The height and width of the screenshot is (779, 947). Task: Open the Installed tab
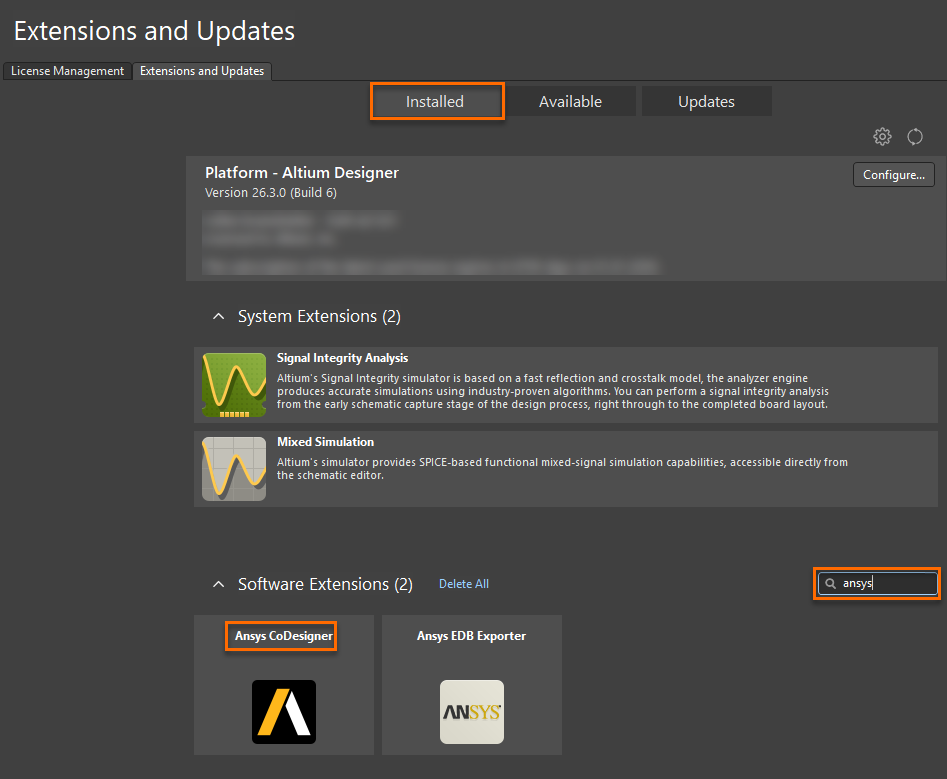(435, 101)
